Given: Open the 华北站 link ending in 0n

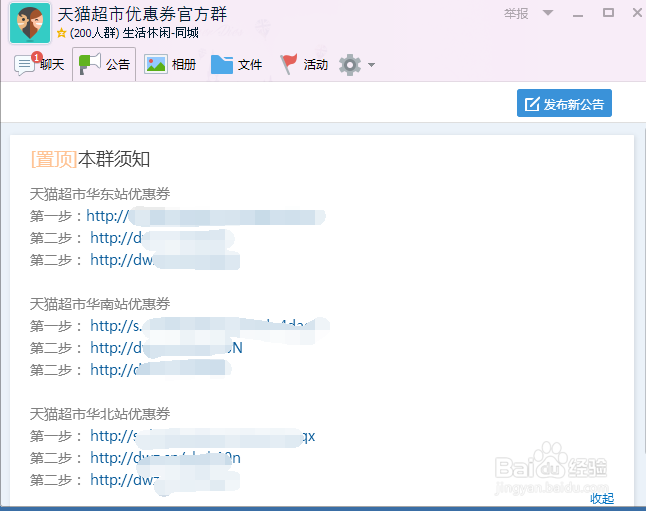Looking at the screenshot, I should pos(165,458).
